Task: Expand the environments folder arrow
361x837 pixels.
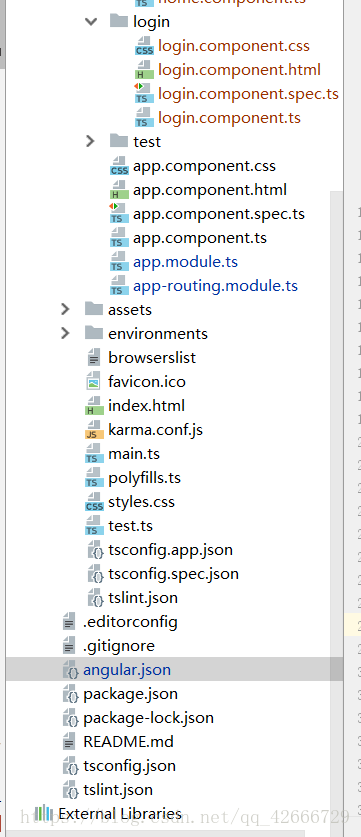Action: [x=65, y=333]
